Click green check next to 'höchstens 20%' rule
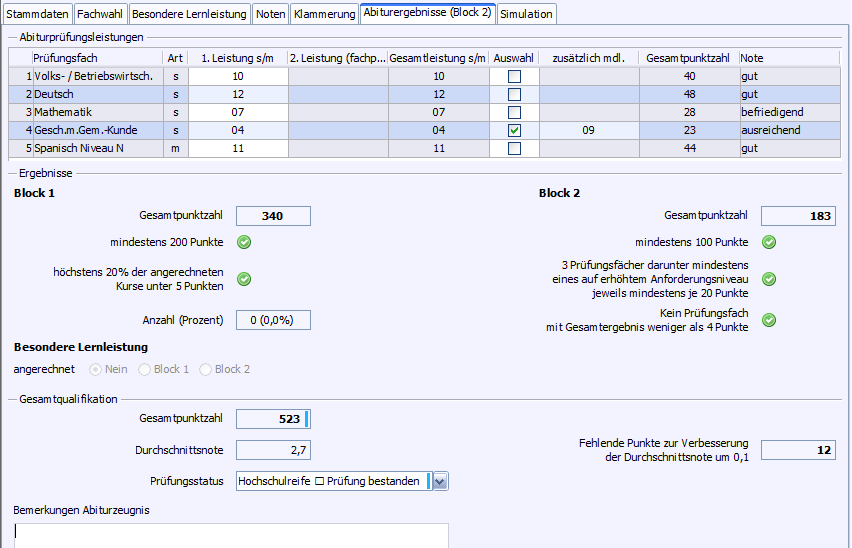852x548 pixels. tap(244, 279)
